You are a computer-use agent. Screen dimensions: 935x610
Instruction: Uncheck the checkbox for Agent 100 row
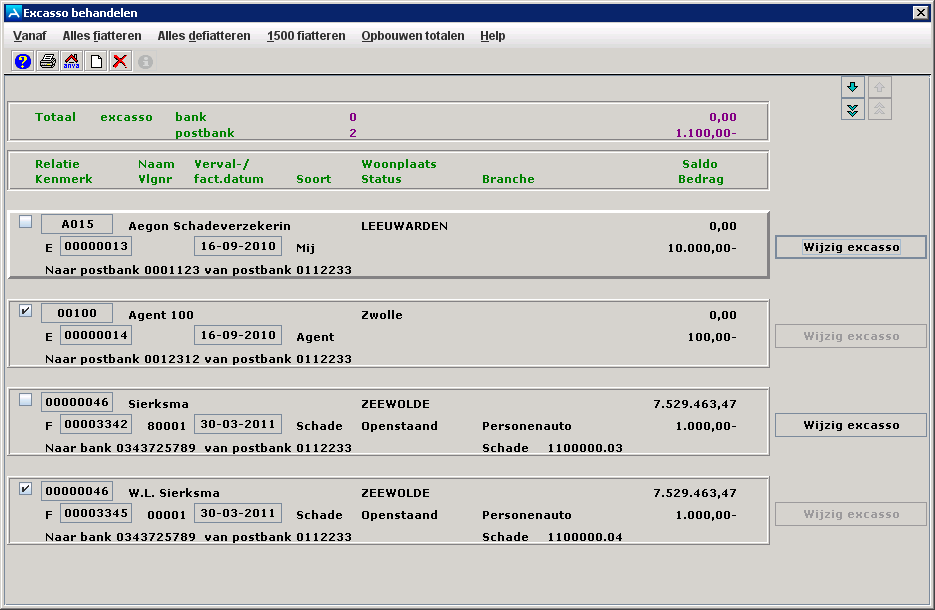click(26, 311)
